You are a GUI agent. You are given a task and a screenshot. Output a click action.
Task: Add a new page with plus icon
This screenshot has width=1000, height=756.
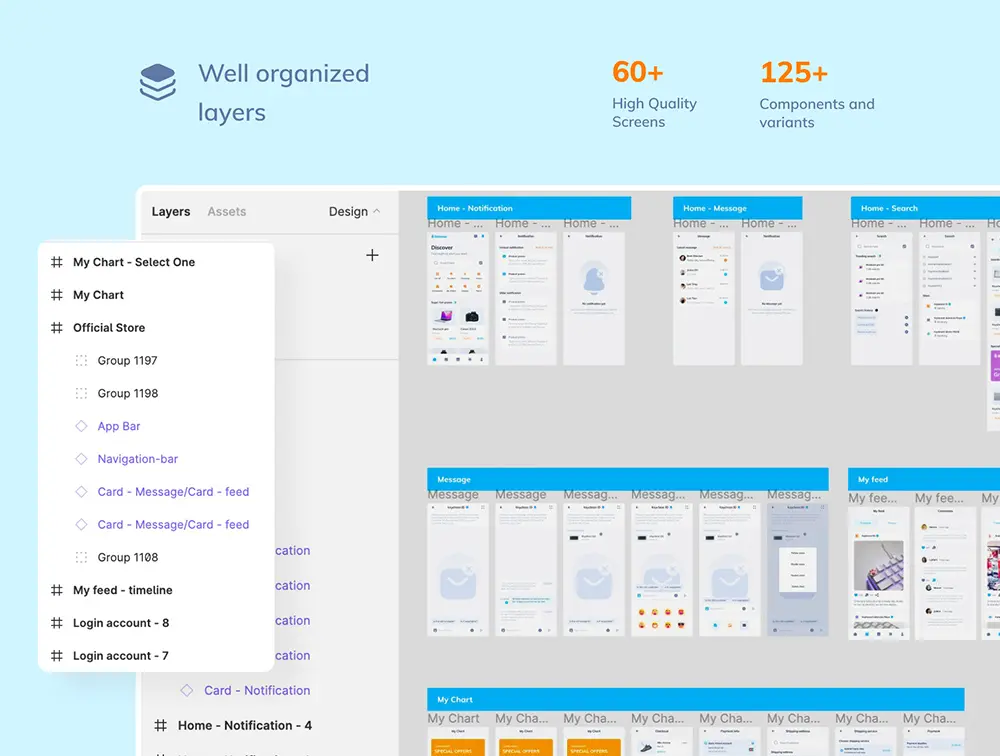click(372, 255)
